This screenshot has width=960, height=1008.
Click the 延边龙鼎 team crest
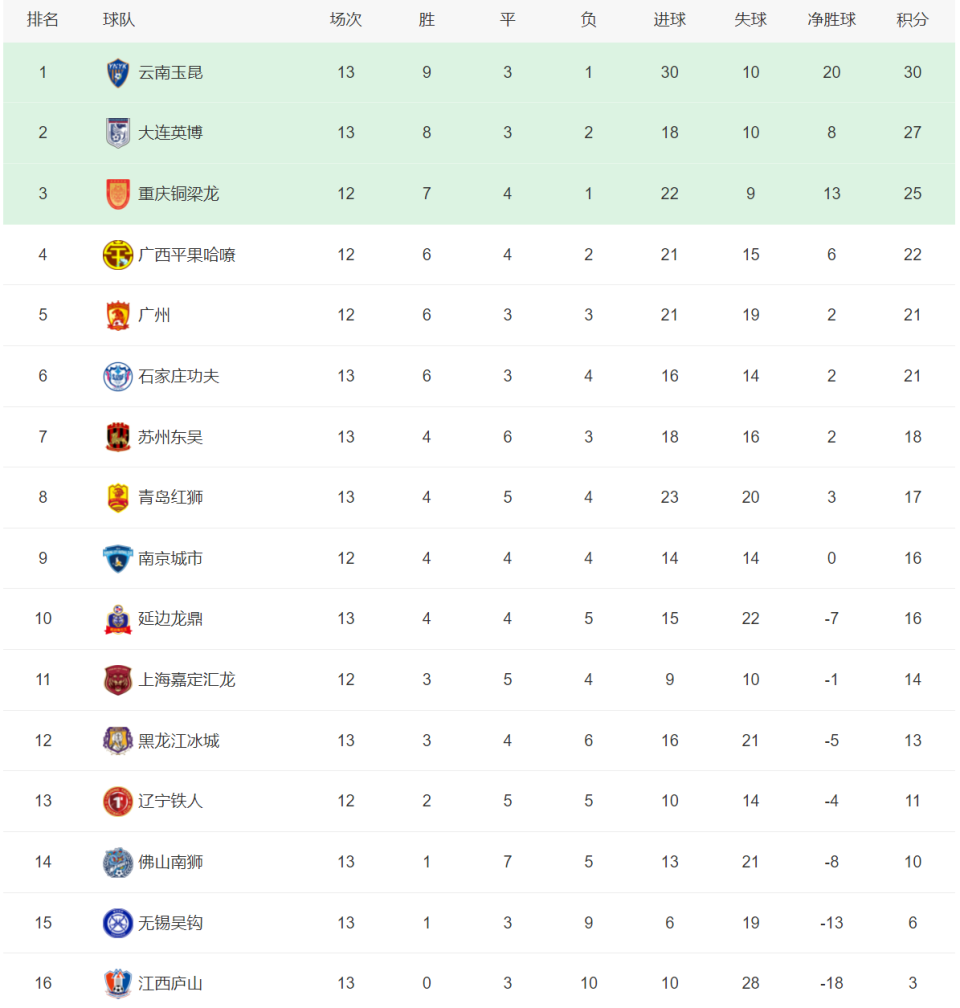coord(118,619)
